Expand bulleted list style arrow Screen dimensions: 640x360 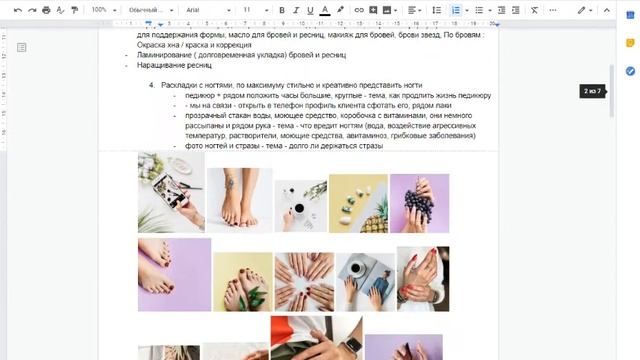pos(490,10)
